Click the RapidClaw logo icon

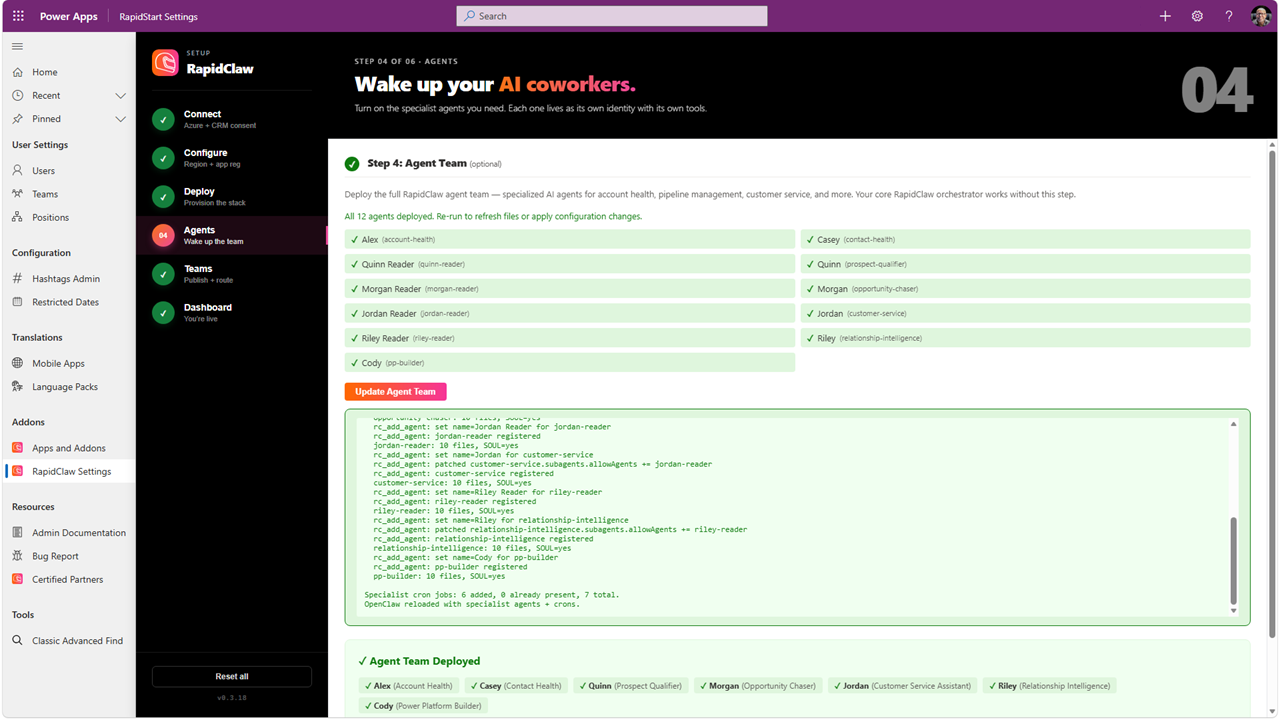tap(165, 63)
